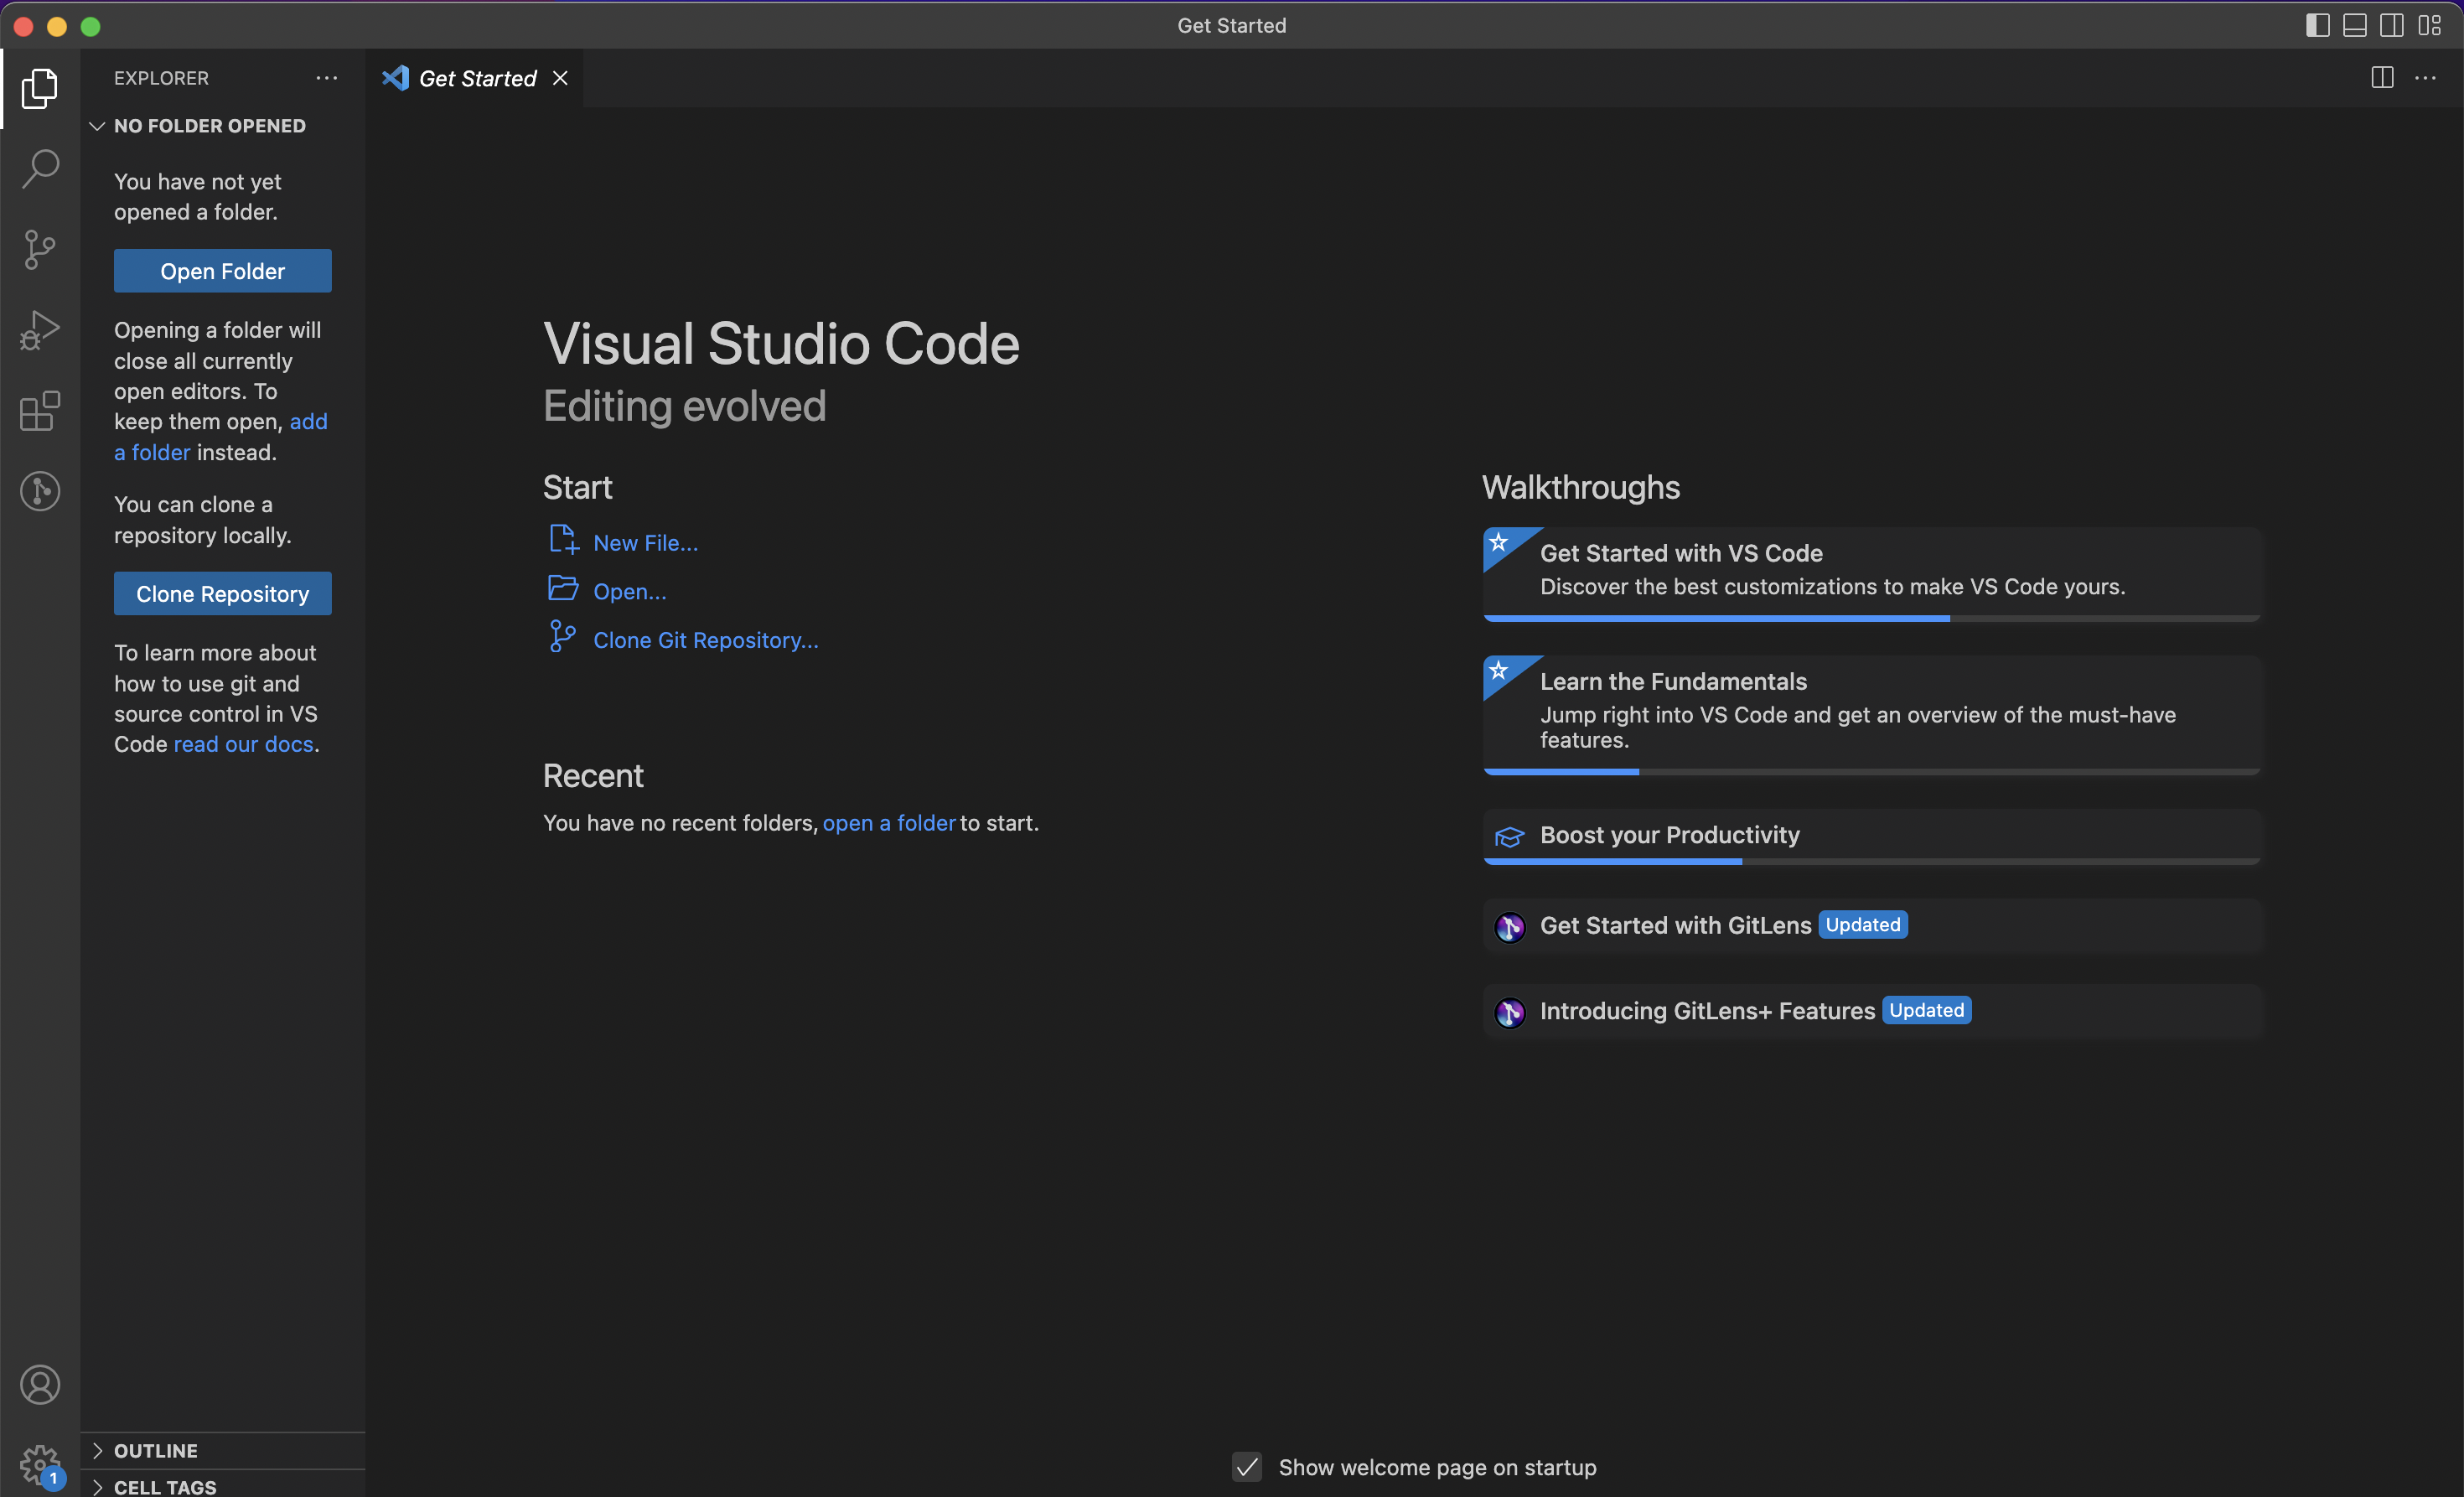Open the Extensions view

pos(40,411)
